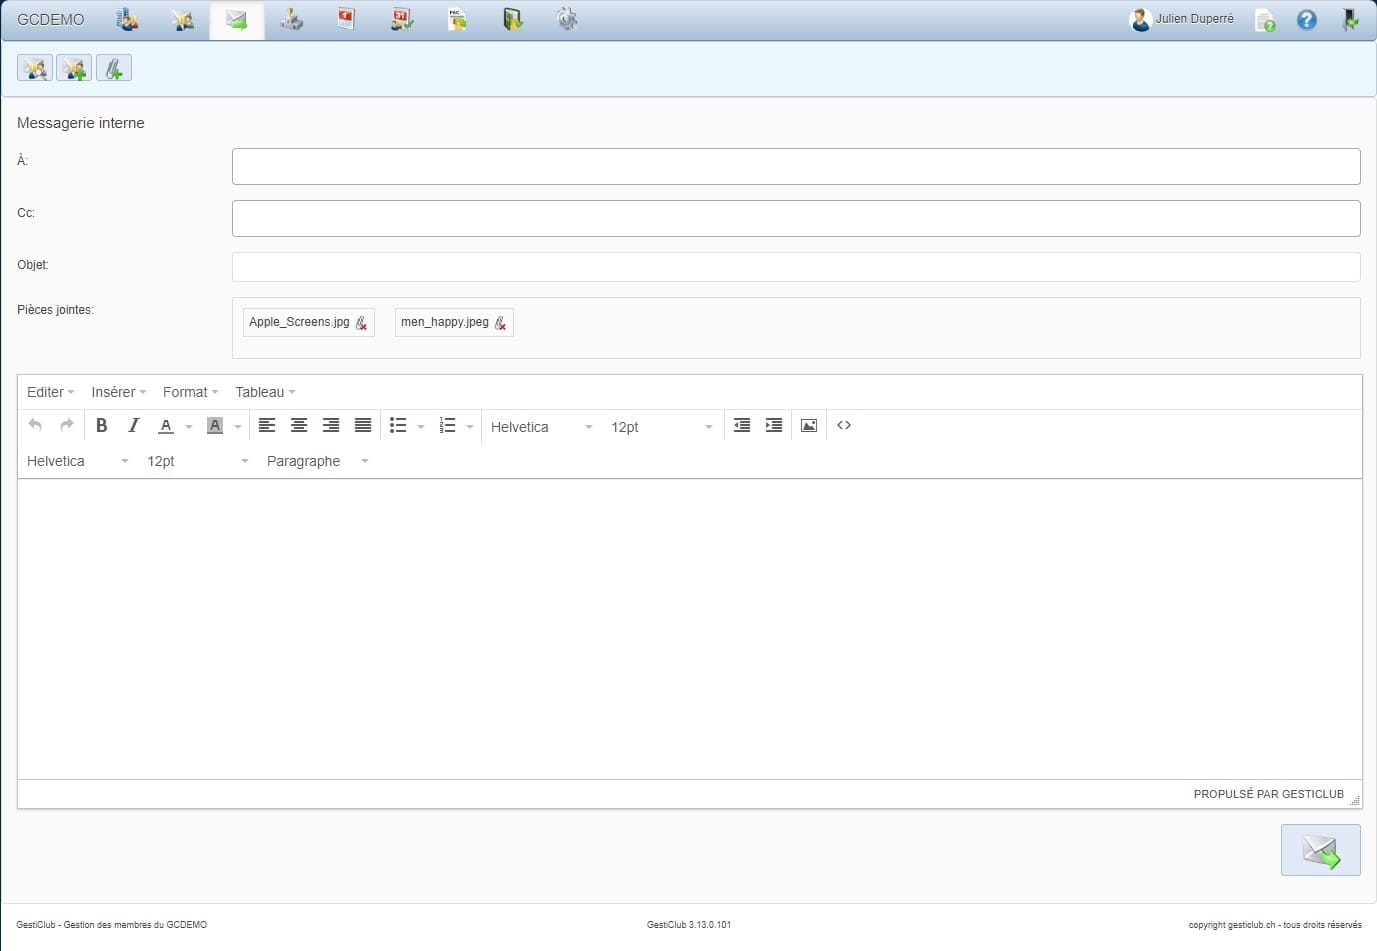The width and height of the screenshot is (1377, 951).
Task: Remove the men_happy.jpeg attachment
Action: tap(501, 323)
